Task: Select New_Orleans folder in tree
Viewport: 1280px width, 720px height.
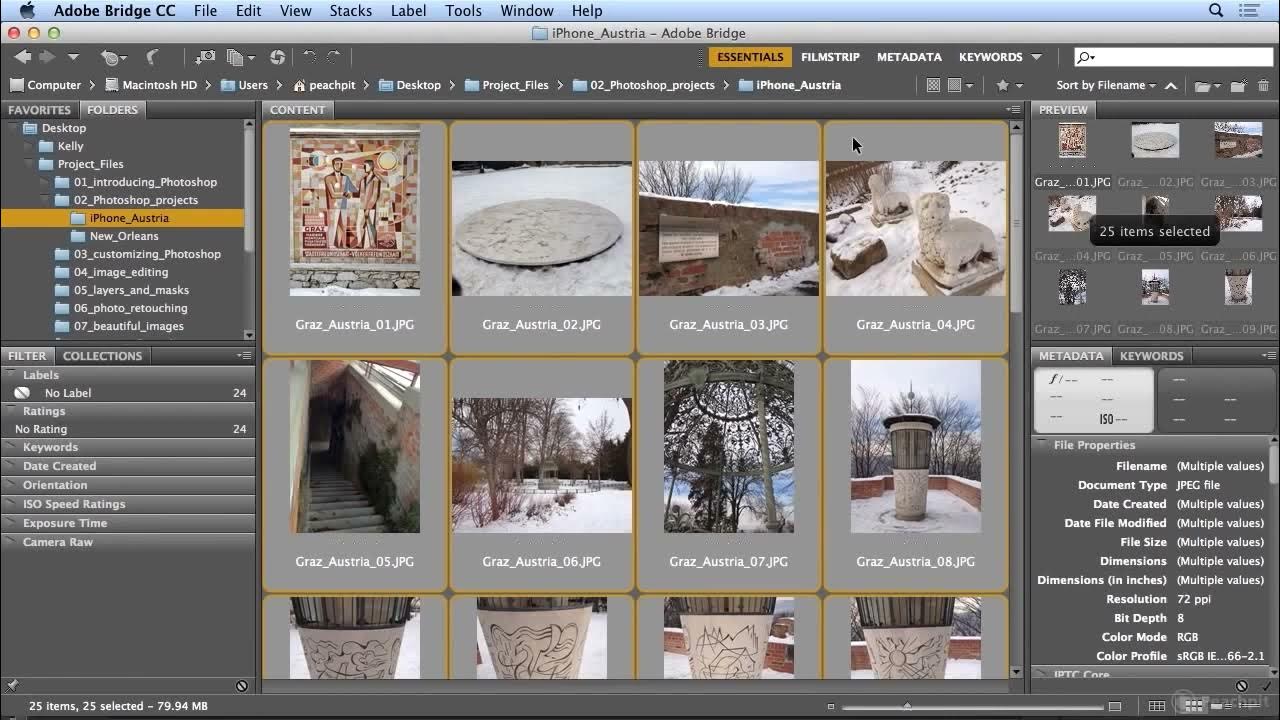Action: pos(124,236)
